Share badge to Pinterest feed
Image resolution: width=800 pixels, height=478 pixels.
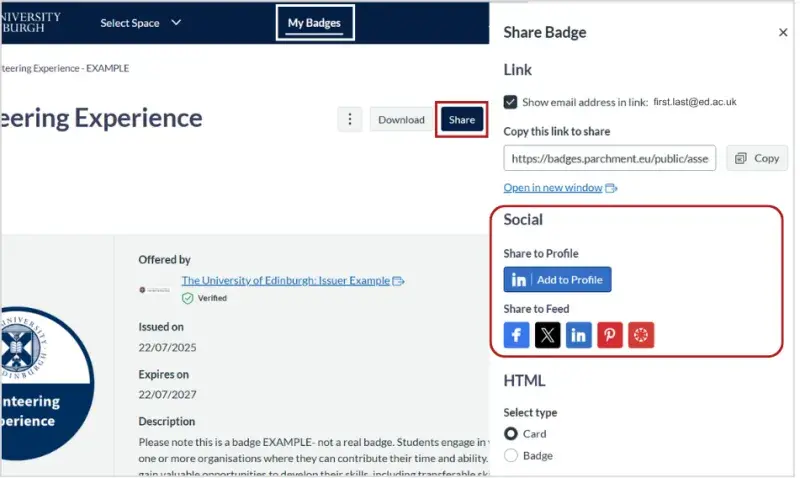(x=612, y=337)
